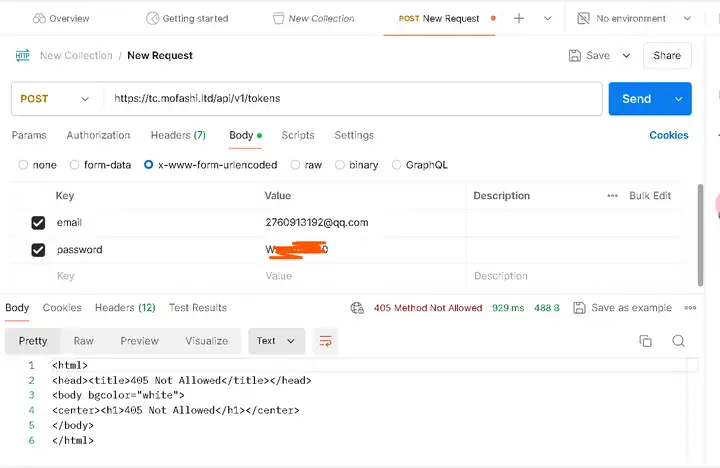Copy the response body with copy icon
The height and width of the screenshot is (468, 720).
coord(645,341)
